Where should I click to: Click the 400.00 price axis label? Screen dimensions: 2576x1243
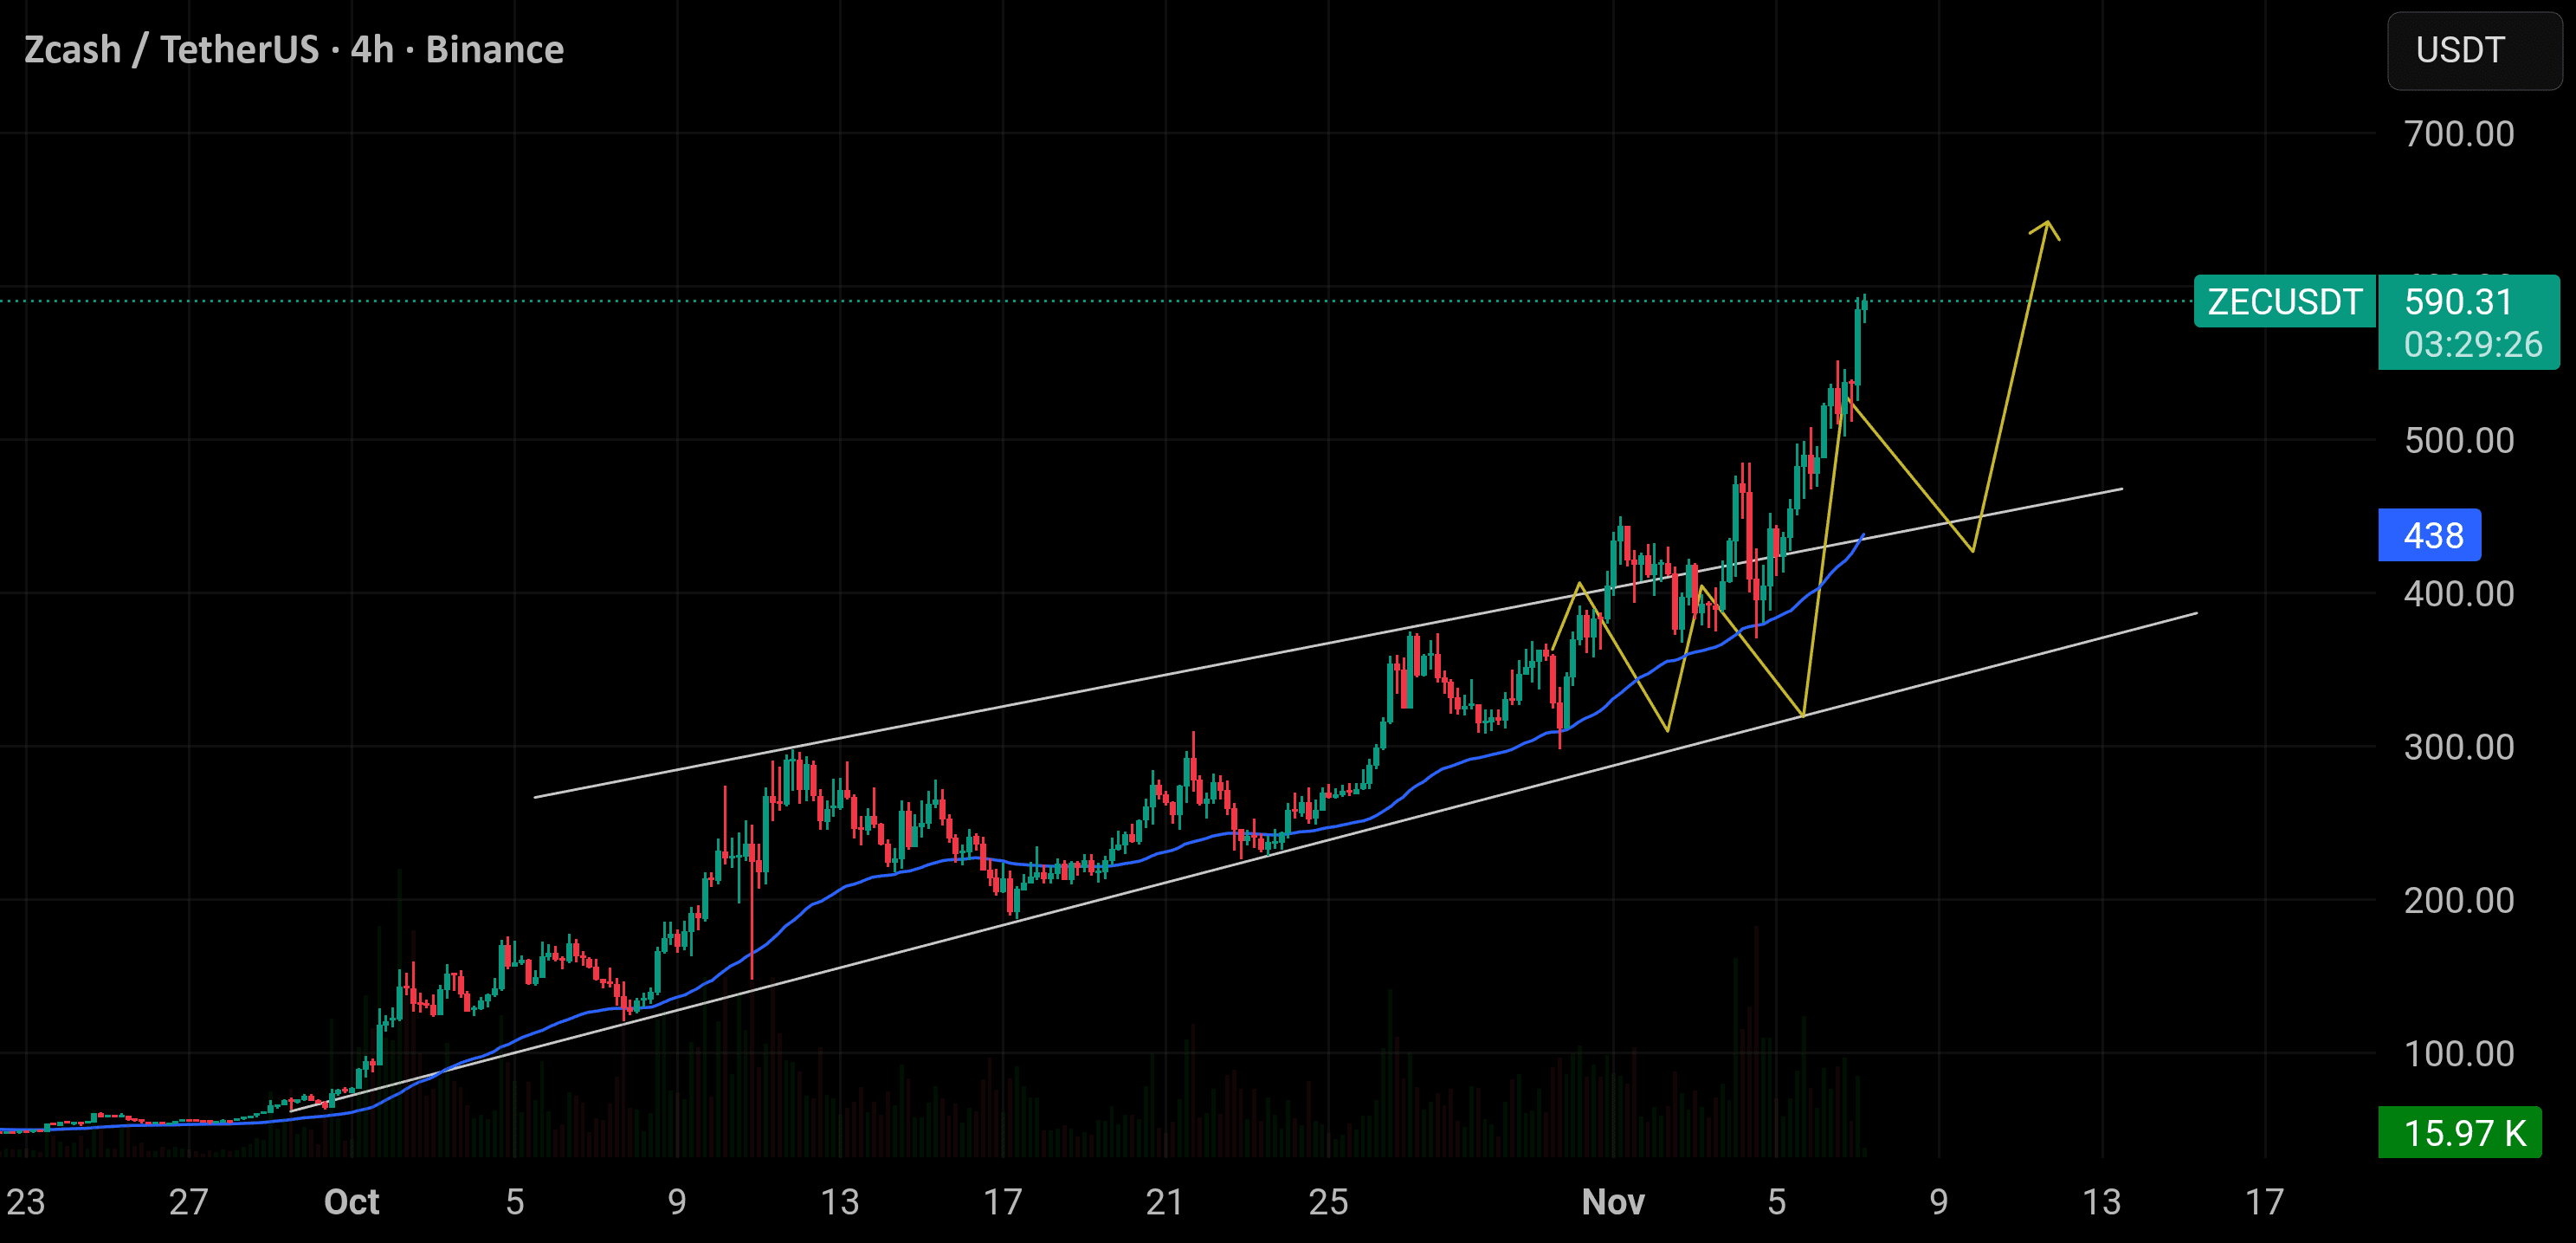tap(2458, 594)
